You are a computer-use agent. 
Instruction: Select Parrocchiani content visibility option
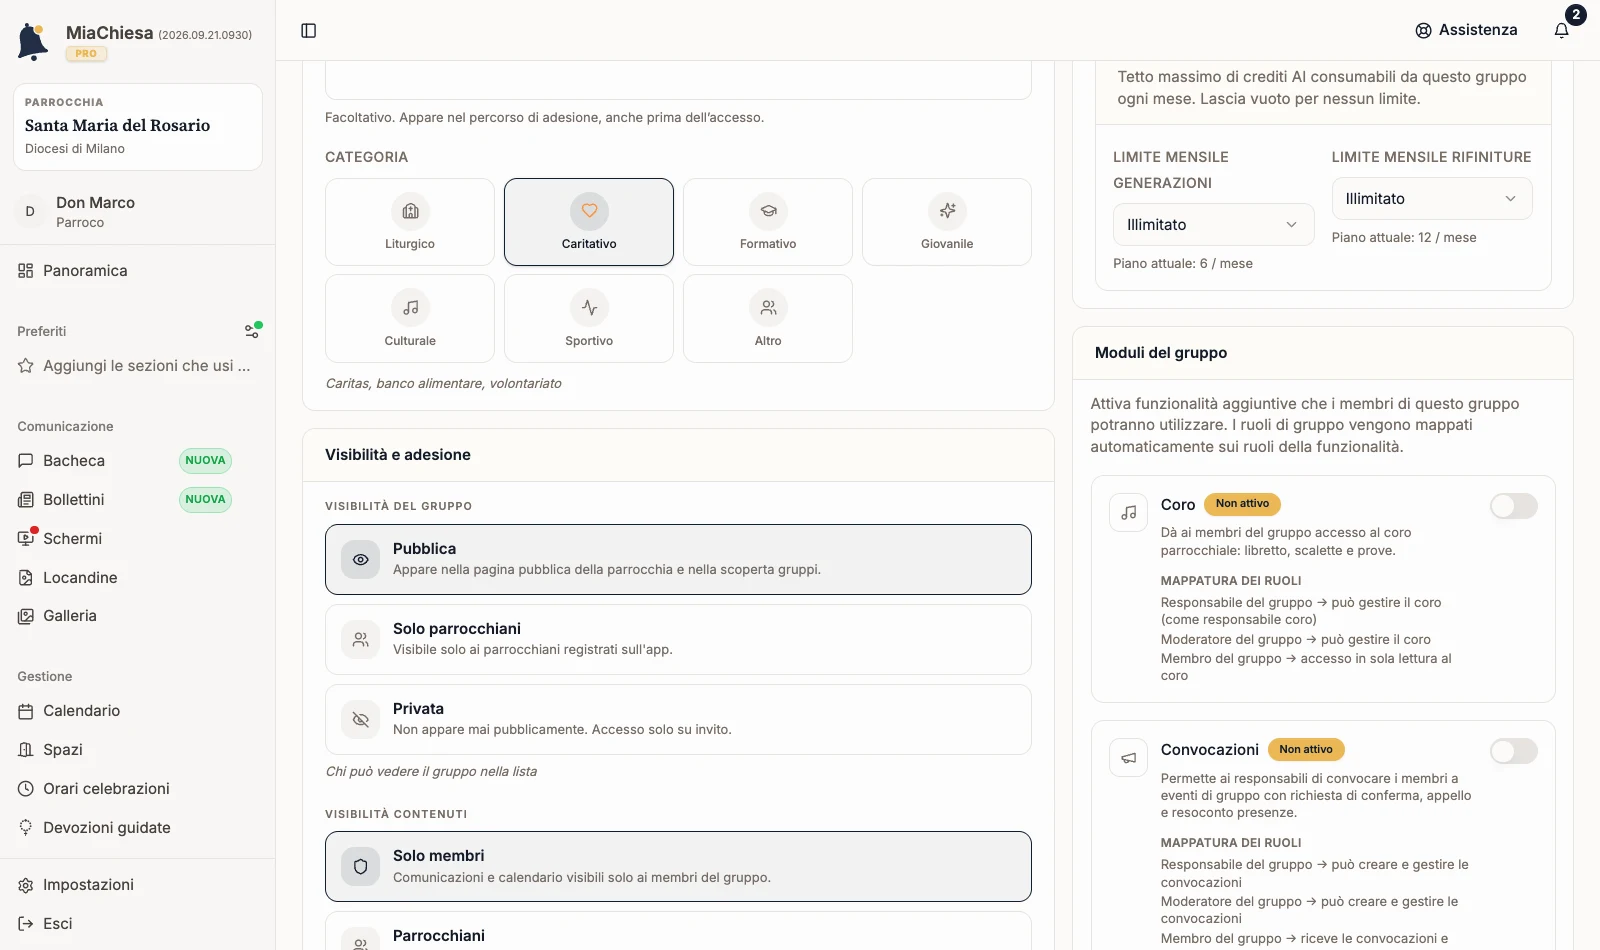click(678, 930)
